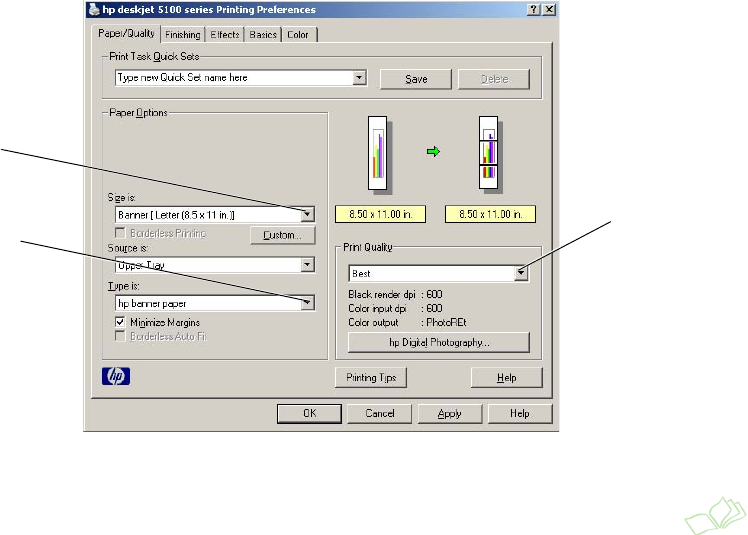Click the Apply button
This screenshot has height=535, width=748.
pyautogui.click(x=450, y=413)
